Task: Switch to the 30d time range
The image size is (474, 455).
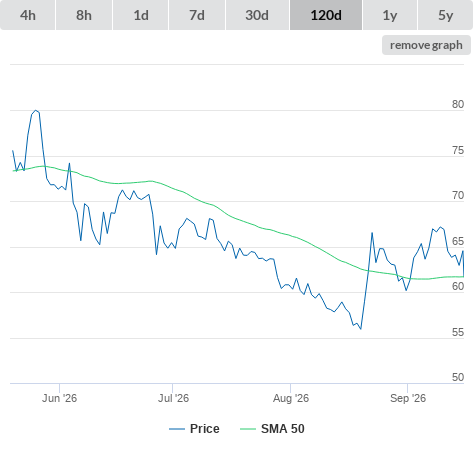Action: pos(257,15)
